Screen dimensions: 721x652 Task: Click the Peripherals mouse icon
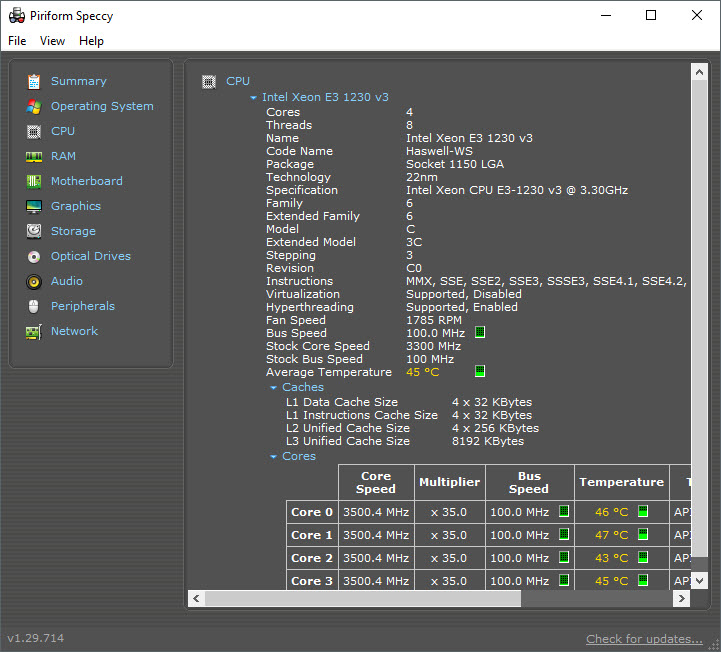point(34,306)
